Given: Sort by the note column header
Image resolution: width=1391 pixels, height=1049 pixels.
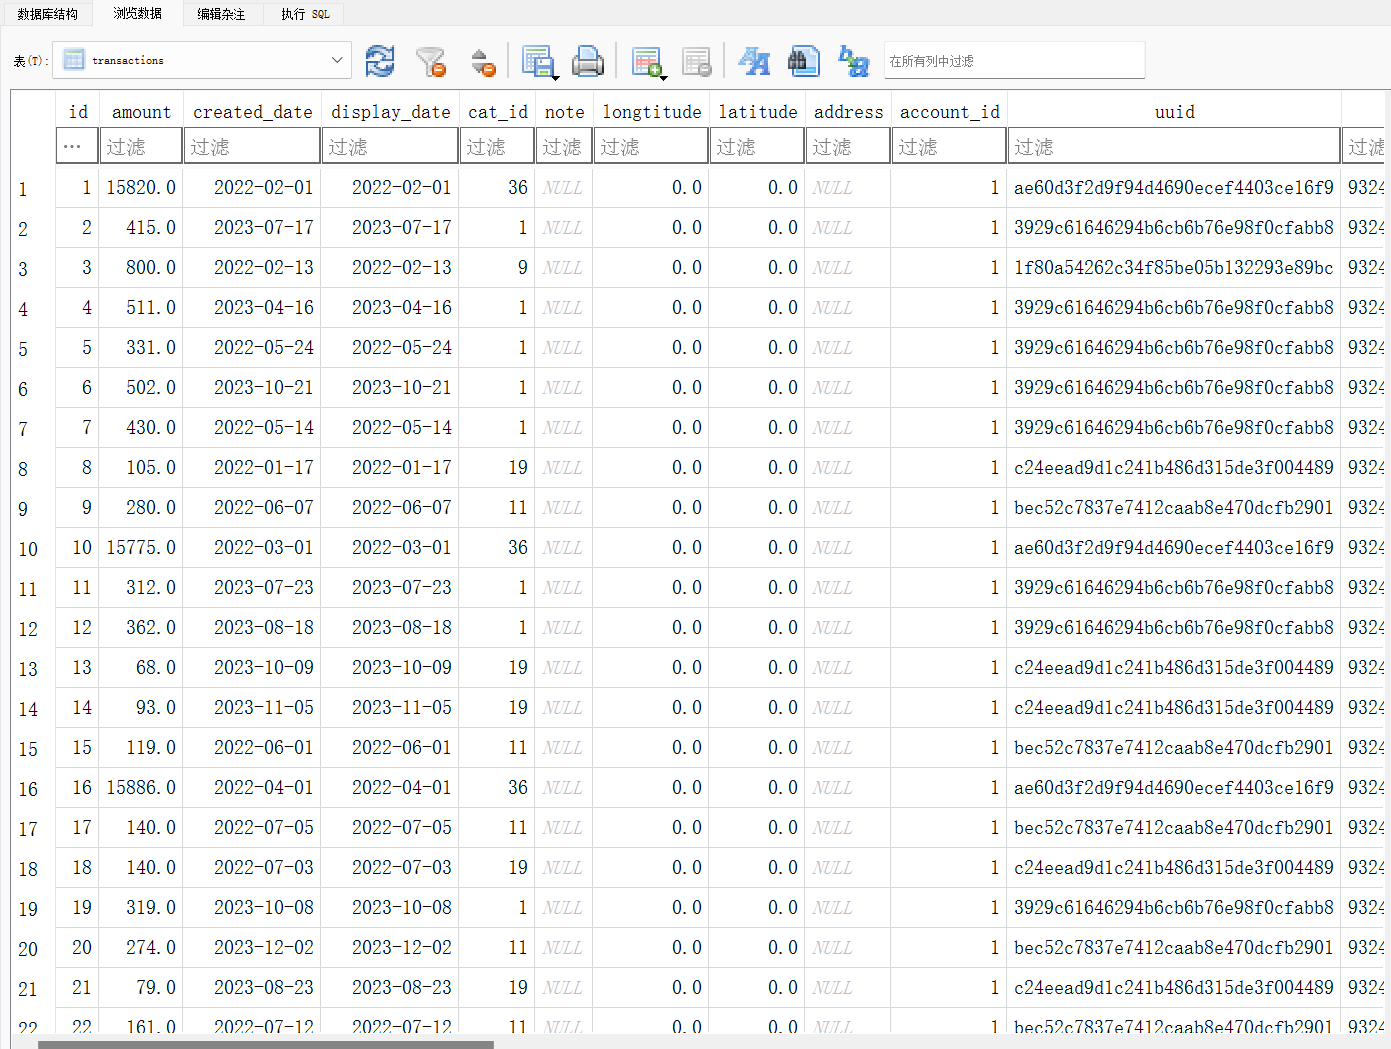Looking at the screenshot, I should pos(564,111).
